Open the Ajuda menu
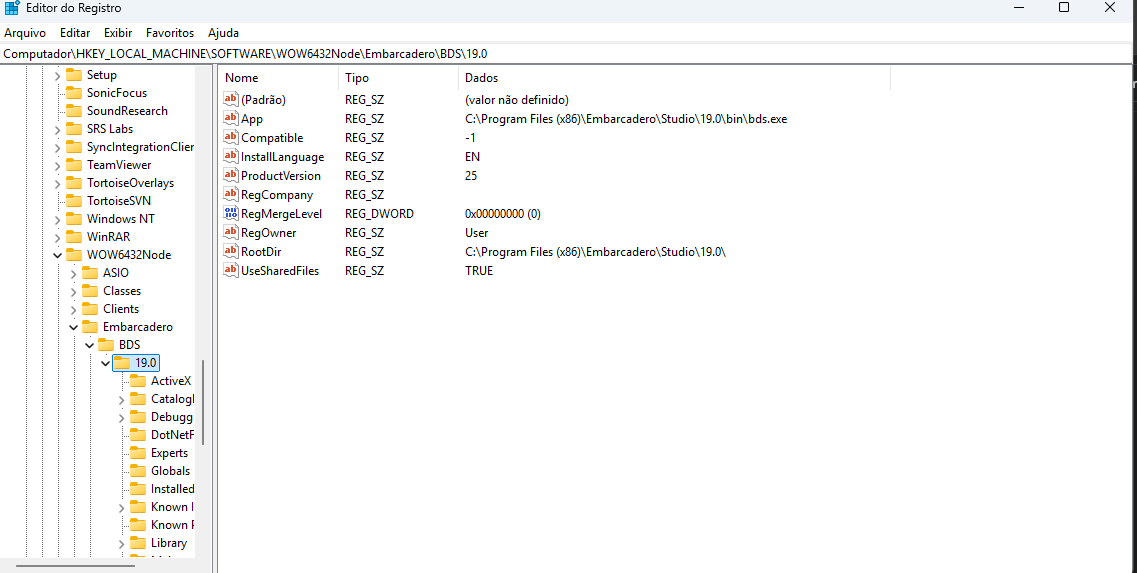This screenshot has width=1137, height=573. (223, 33)
